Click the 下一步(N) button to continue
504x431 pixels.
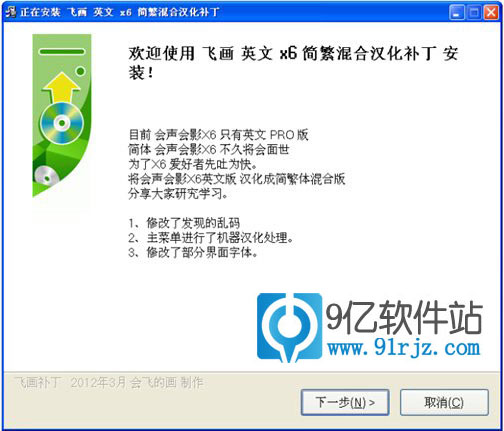tap(345, 402)
